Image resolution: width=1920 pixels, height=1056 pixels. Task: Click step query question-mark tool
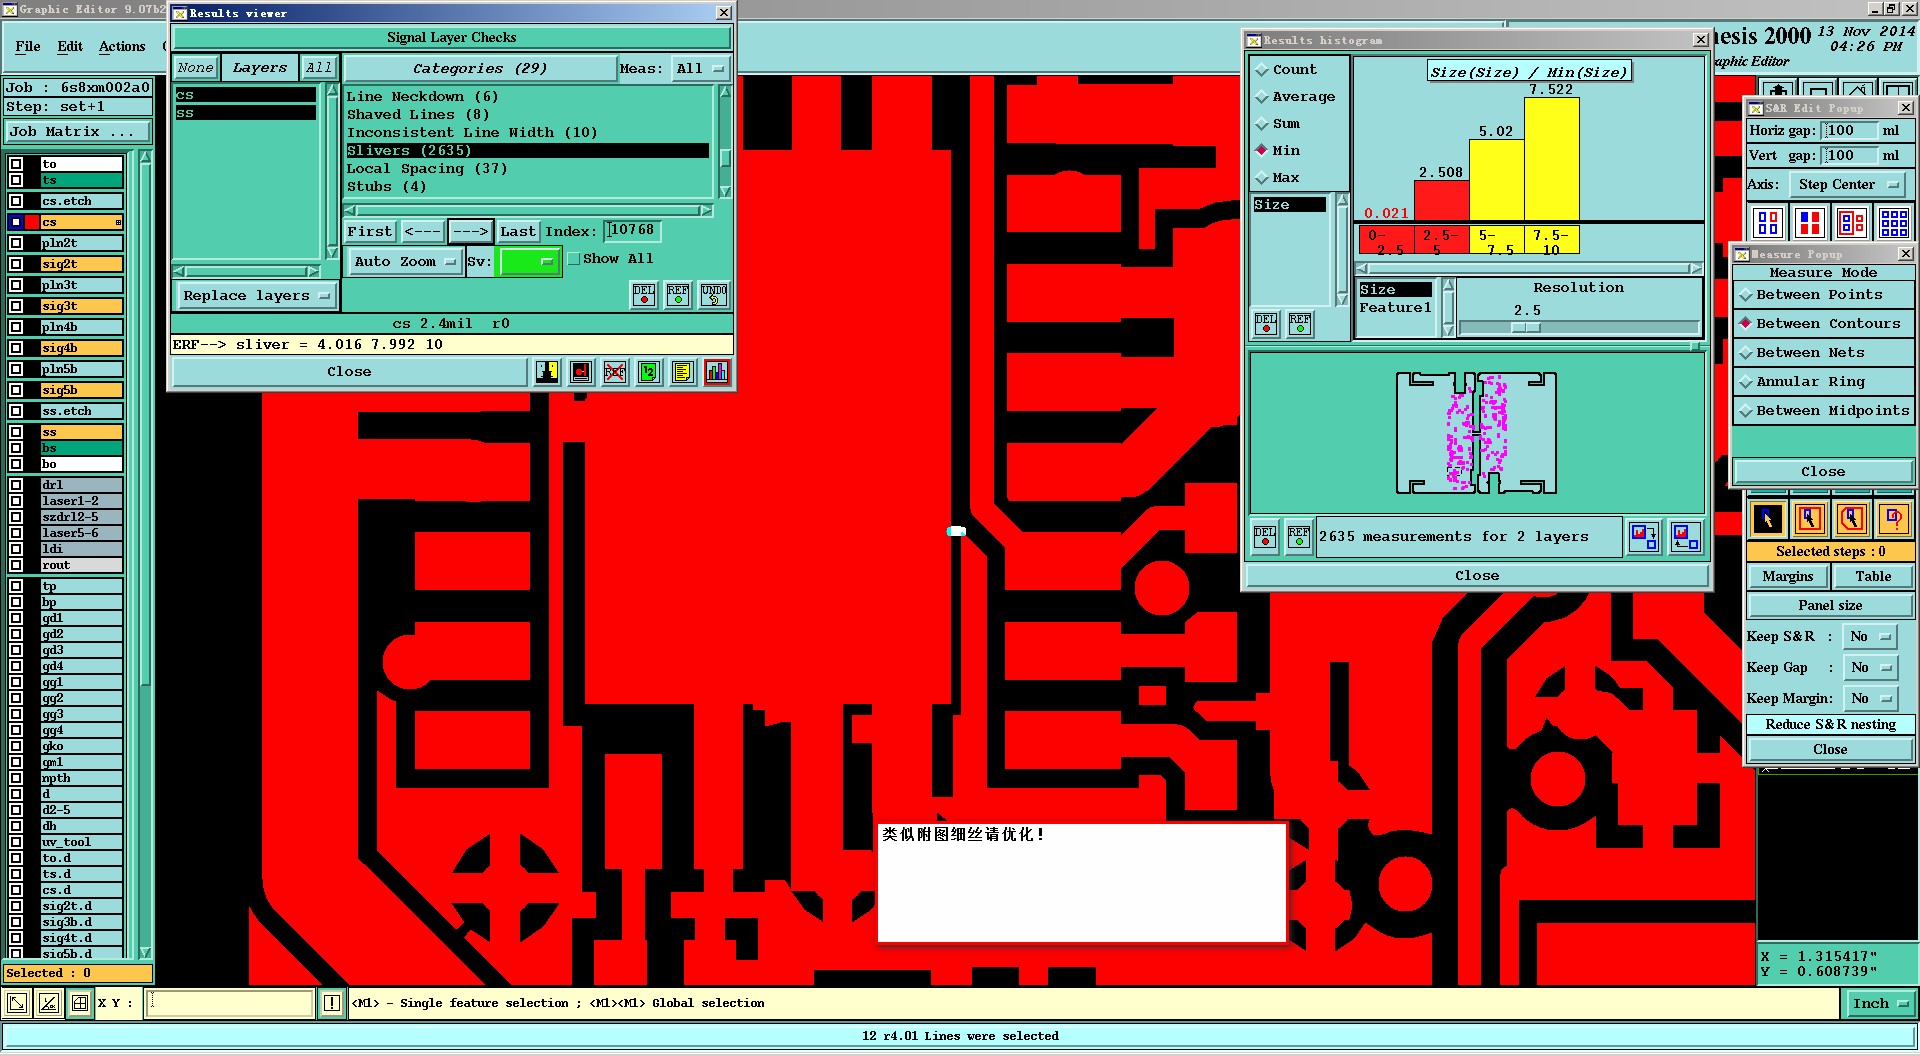[1894, 519]
